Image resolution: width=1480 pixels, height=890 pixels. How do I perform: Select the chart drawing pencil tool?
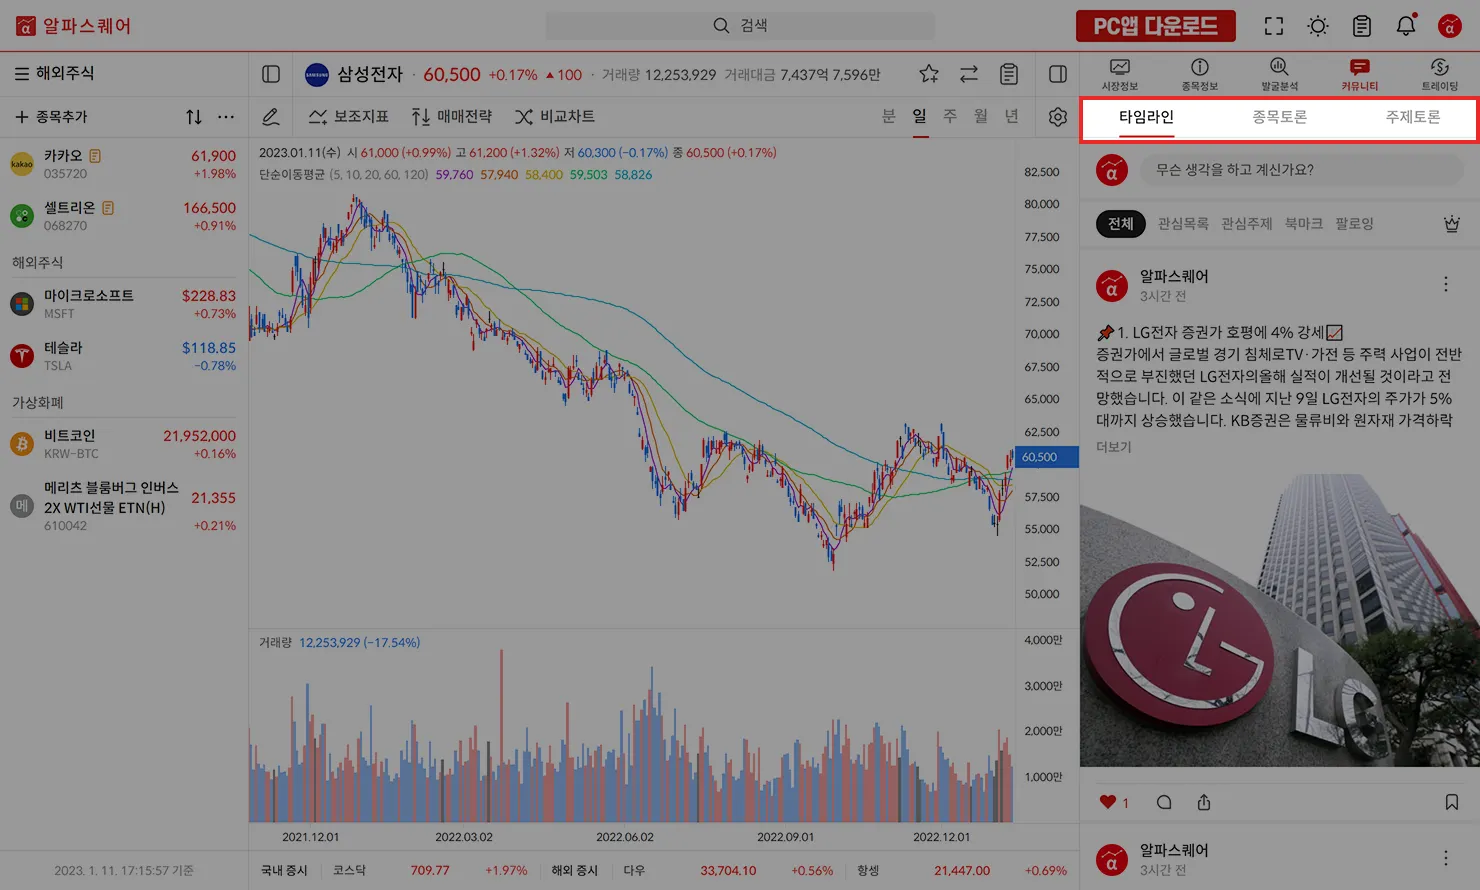(271, 117)
